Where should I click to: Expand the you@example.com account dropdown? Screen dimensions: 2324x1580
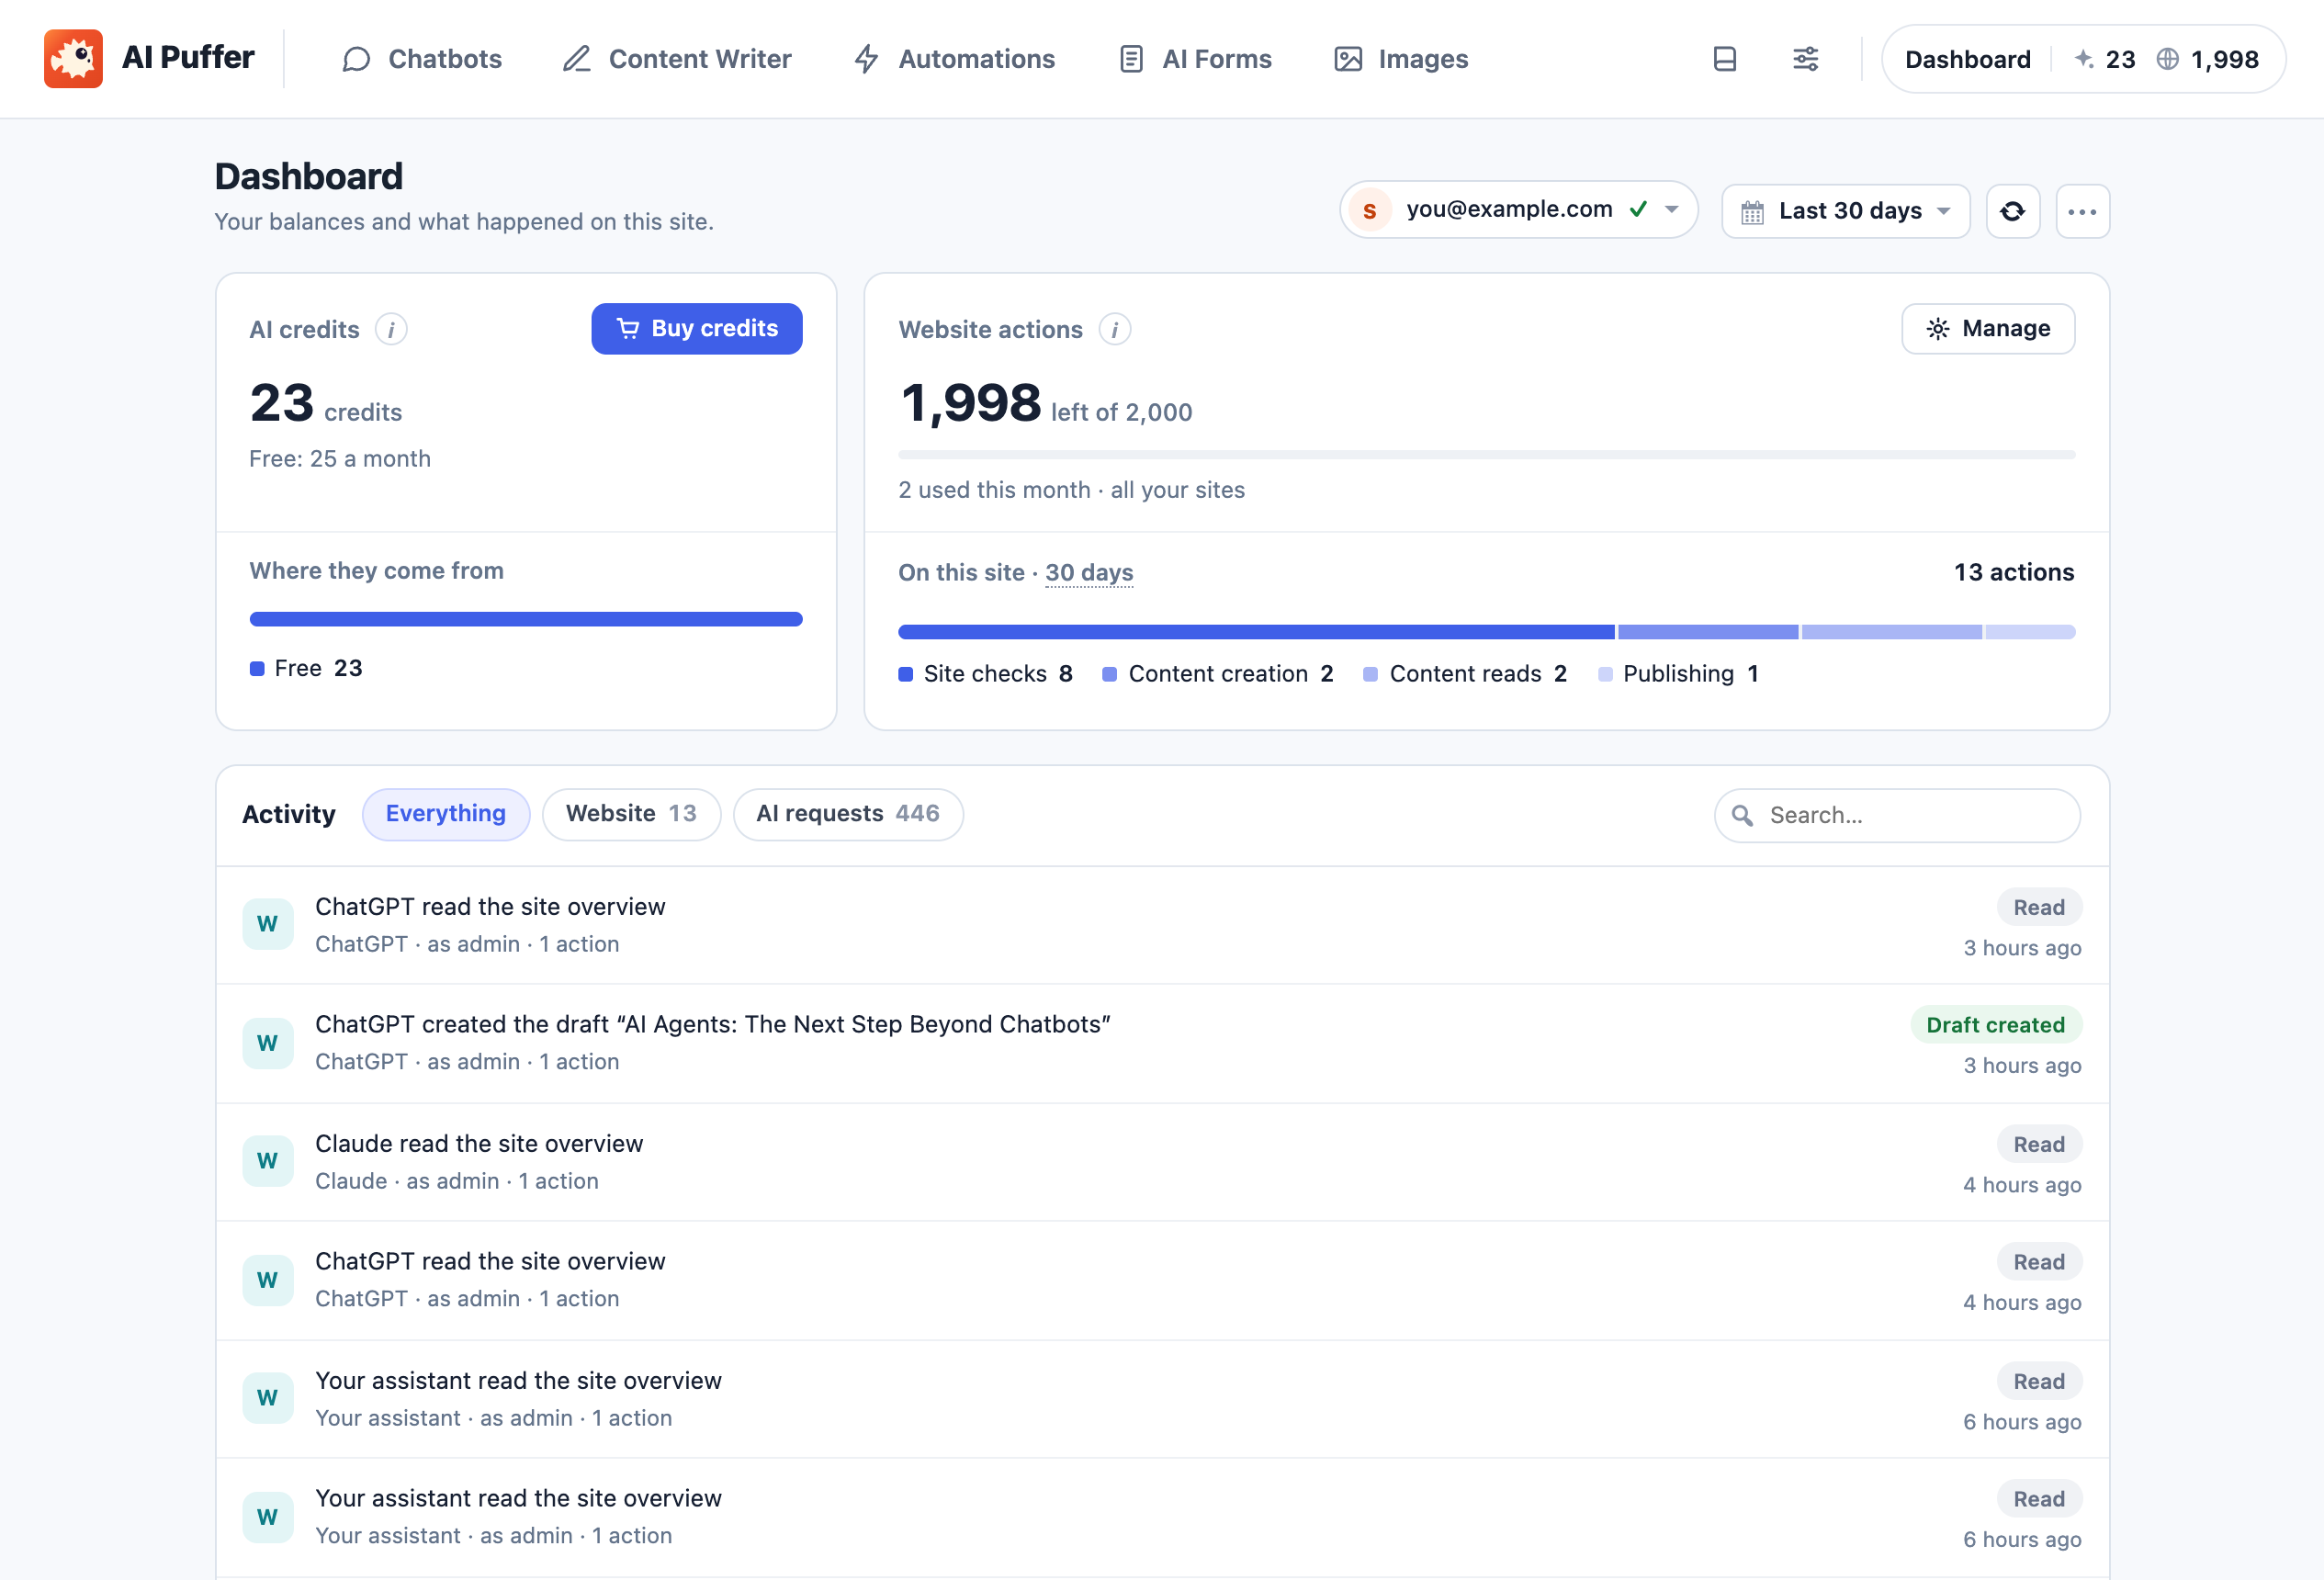coord(1518,210)
